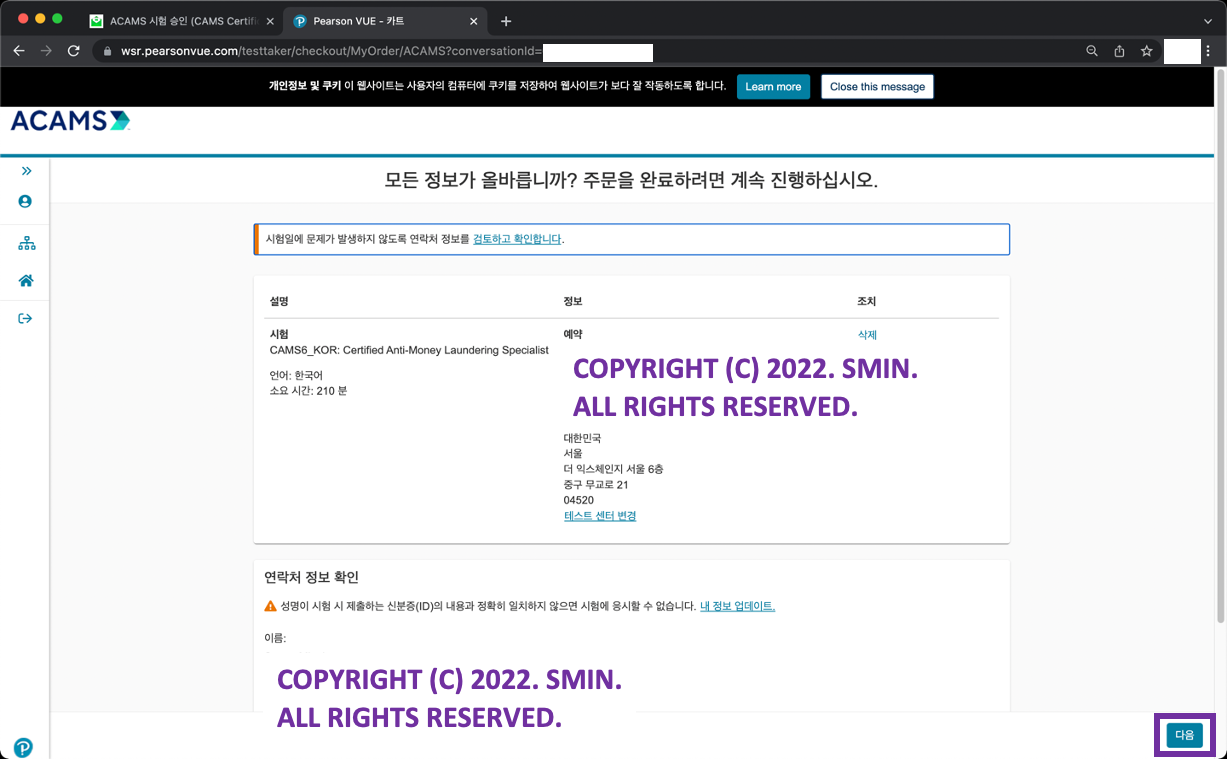The width and height of the screenshot is (1228, 760).
Task: Click the lock icon in address bar
Action: coord(109,51)
